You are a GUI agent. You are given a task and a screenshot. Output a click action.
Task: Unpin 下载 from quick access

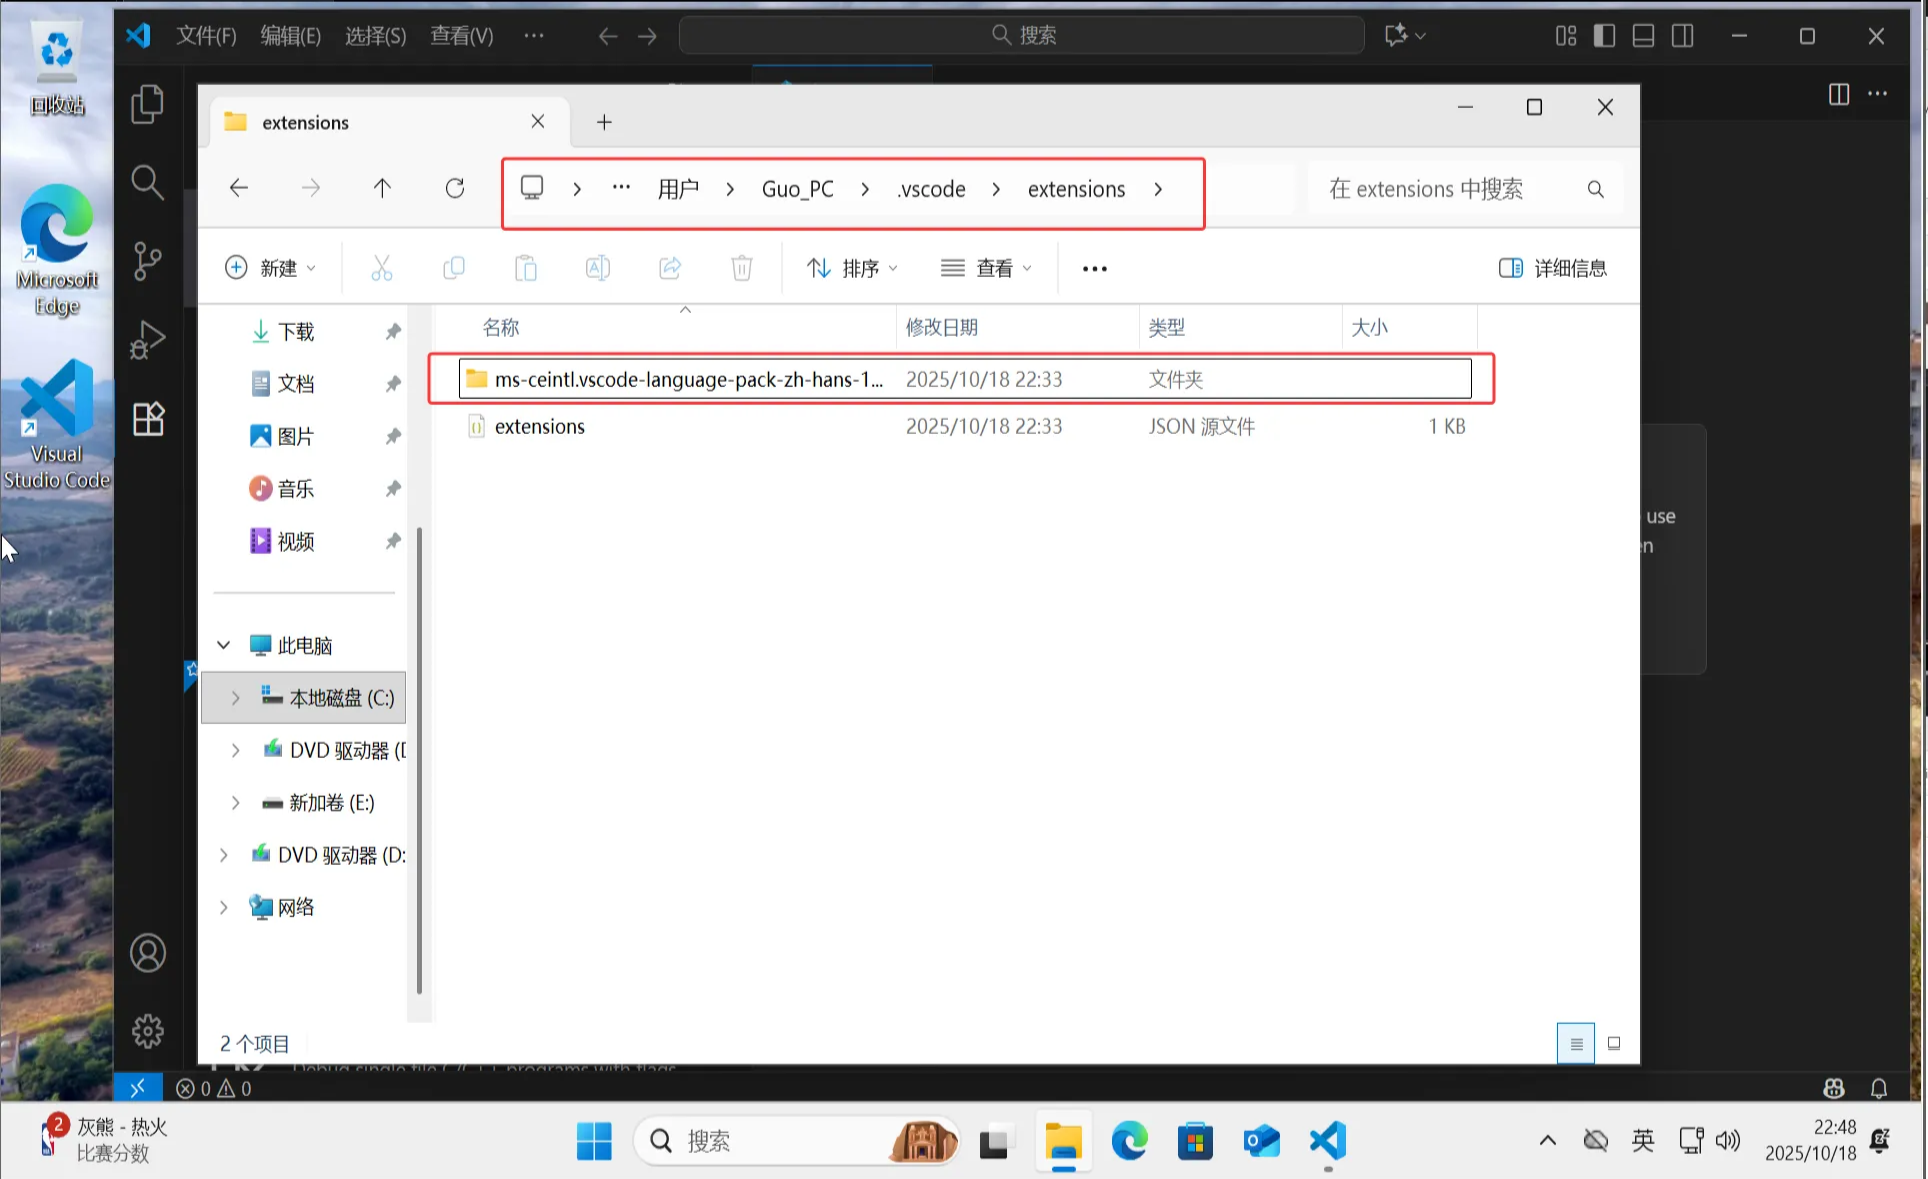(x=392, y=331)
